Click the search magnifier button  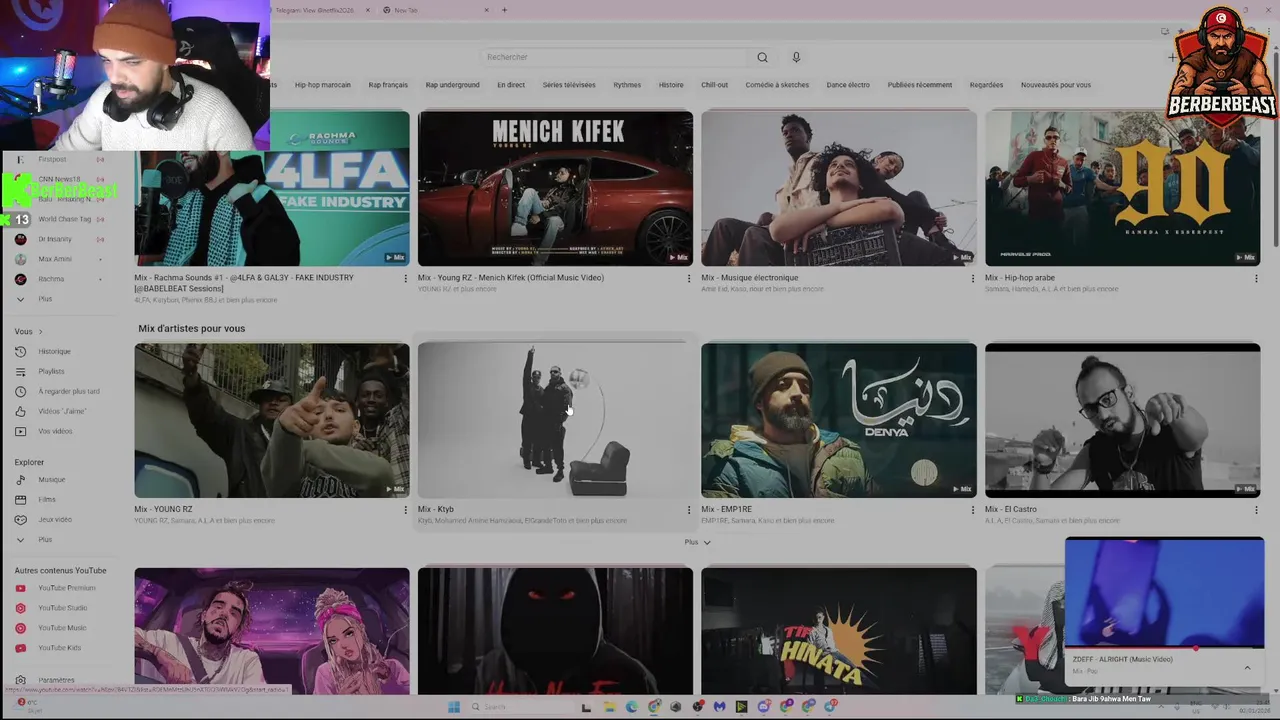click(x=762, y=57)
